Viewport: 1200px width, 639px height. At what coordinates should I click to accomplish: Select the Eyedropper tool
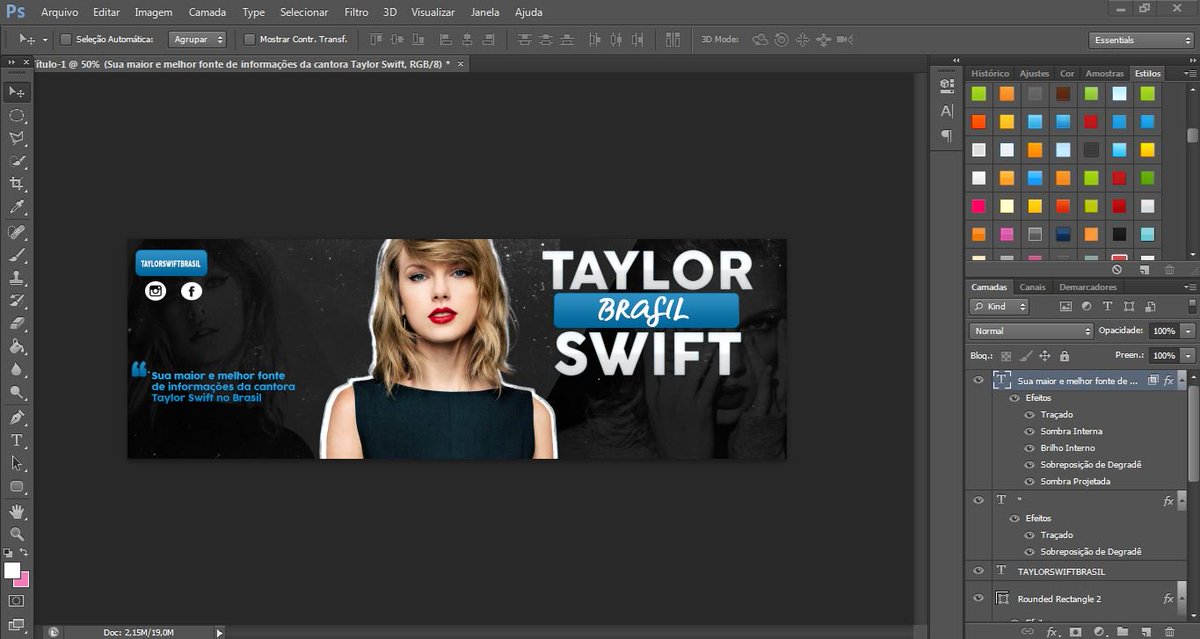[x=17, y=207]
